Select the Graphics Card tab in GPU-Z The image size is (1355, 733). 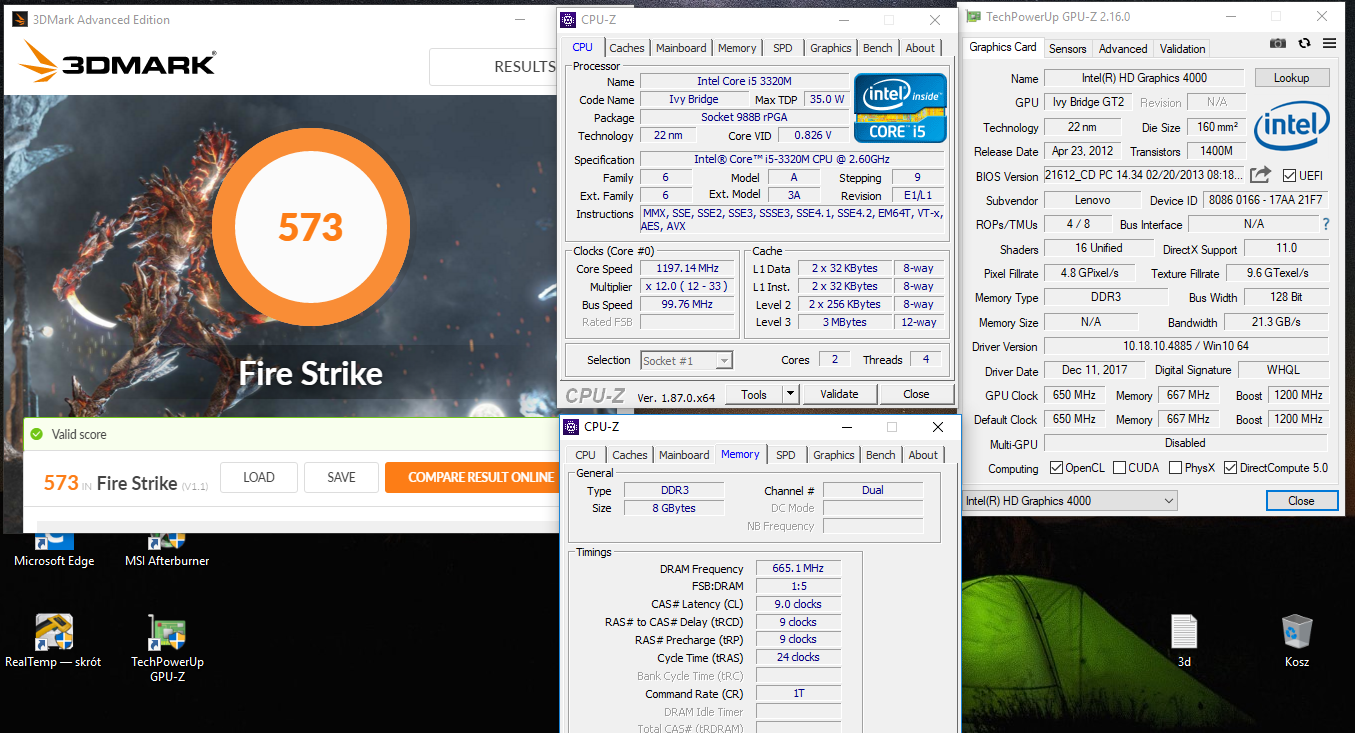[x=1003, y=47]
